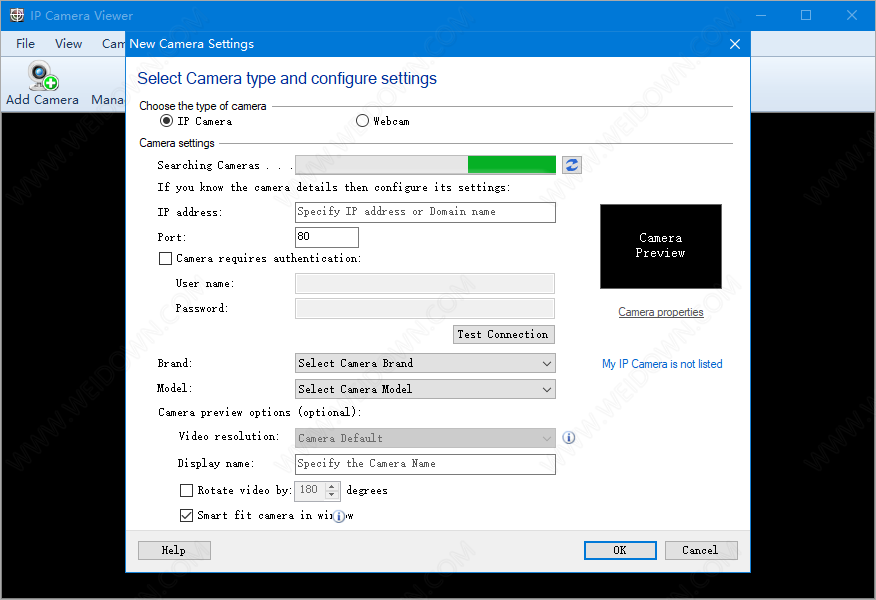Screen dimensions: 876x600
Task: Enable Camera requires authentication checkbox
Action: pos(165,258)
